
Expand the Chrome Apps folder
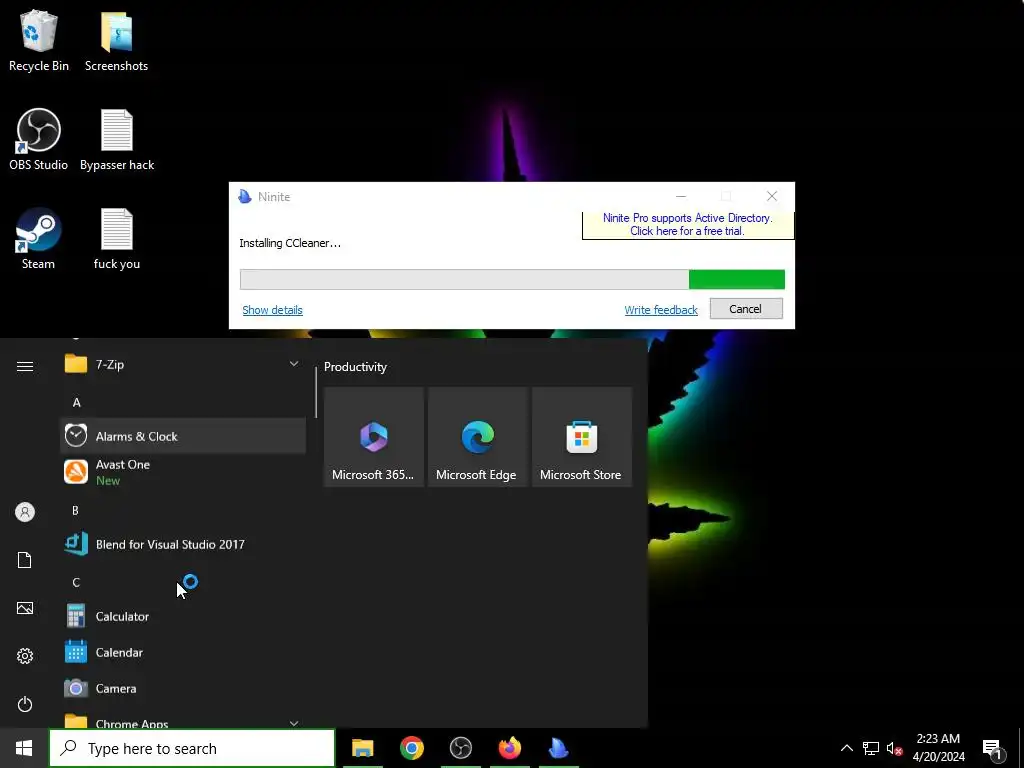[183, 723]
